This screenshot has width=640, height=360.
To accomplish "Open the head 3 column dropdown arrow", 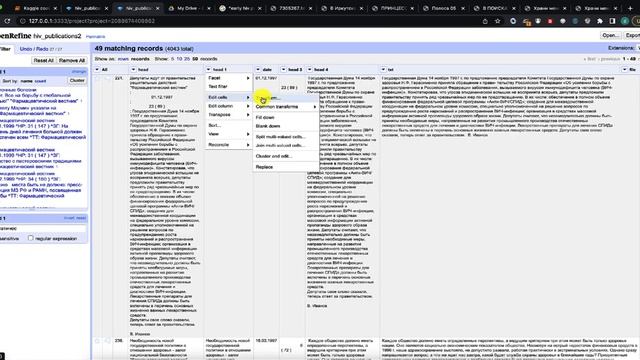I will pyautogui.click(x=284, y=70).
